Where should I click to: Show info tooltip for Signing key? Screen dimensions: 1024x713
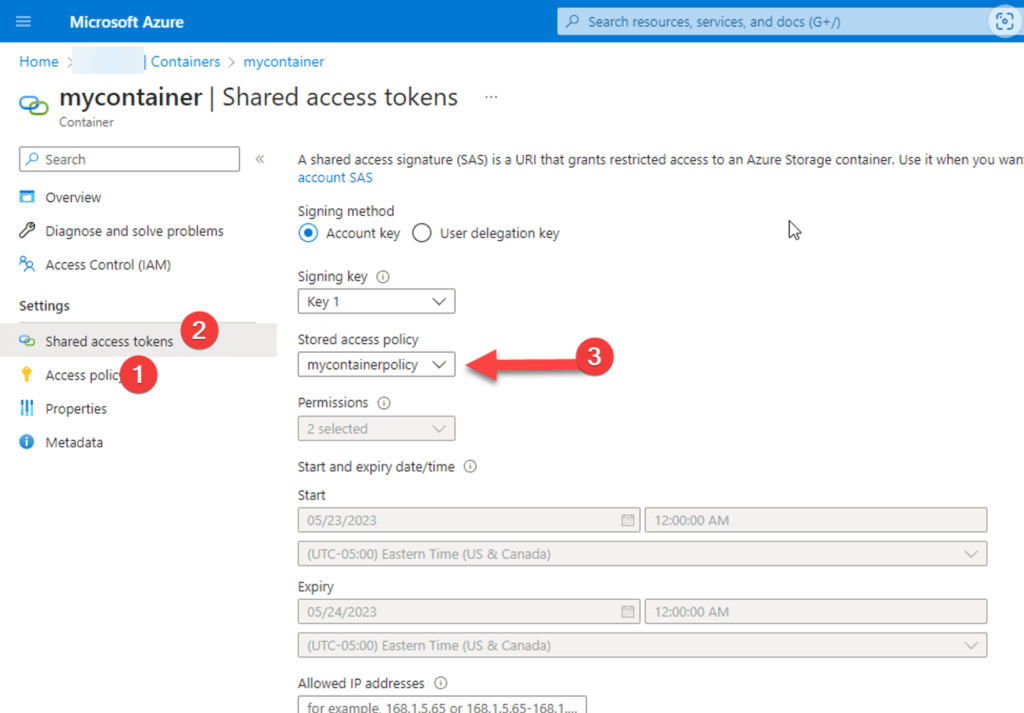click(383, 277)
